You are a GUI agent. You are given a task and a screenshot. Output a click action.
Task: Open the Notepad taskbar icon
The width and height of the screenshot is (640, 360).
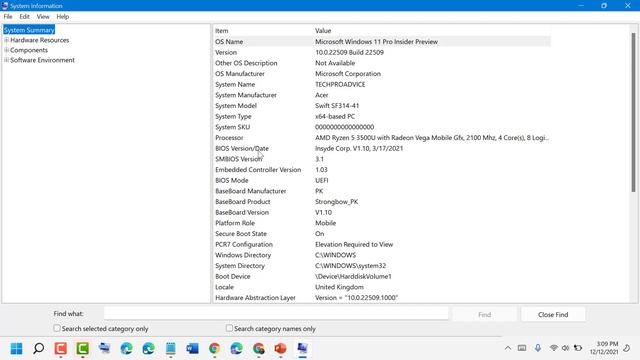171,349
